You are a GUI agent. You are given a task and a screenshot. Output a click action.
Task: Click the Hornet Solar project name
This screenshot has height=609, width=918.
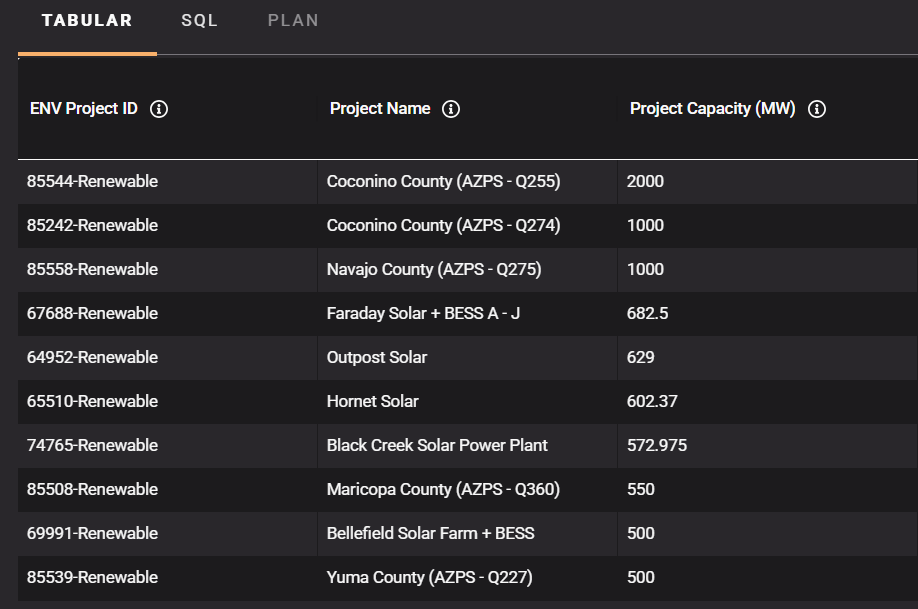pyautogui.click(x=372, y=402)
